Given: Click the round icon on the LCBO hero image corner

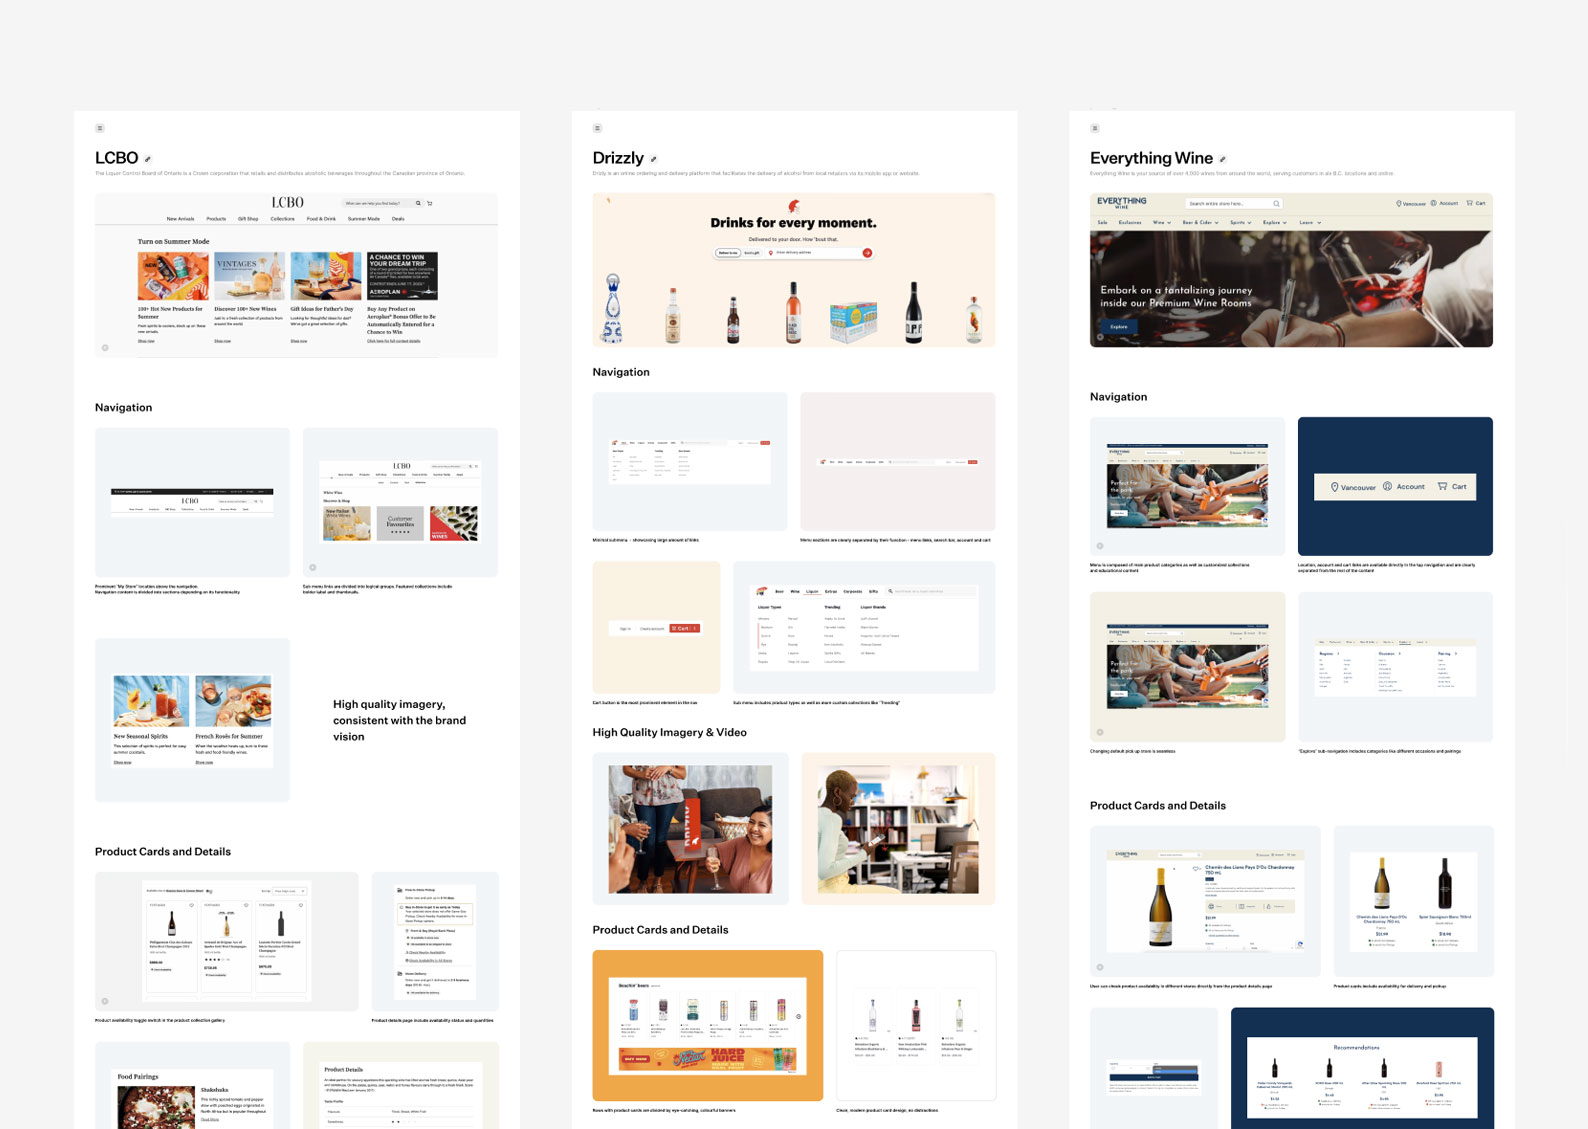Looking at the screenshot, I should click(105, 348).
